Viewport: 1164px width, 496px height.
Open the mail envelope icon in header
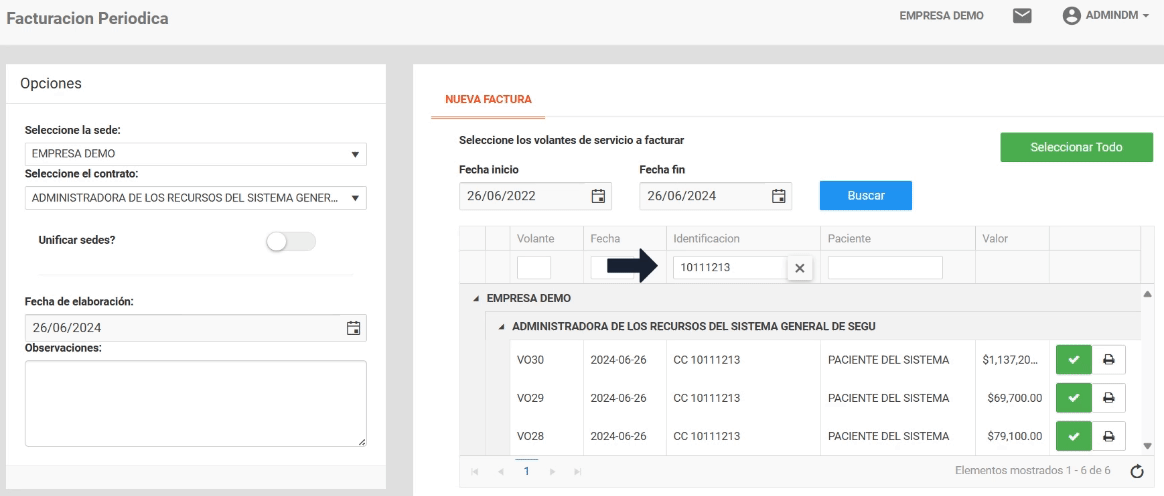pyautogui.click(x=1021, y=17)
